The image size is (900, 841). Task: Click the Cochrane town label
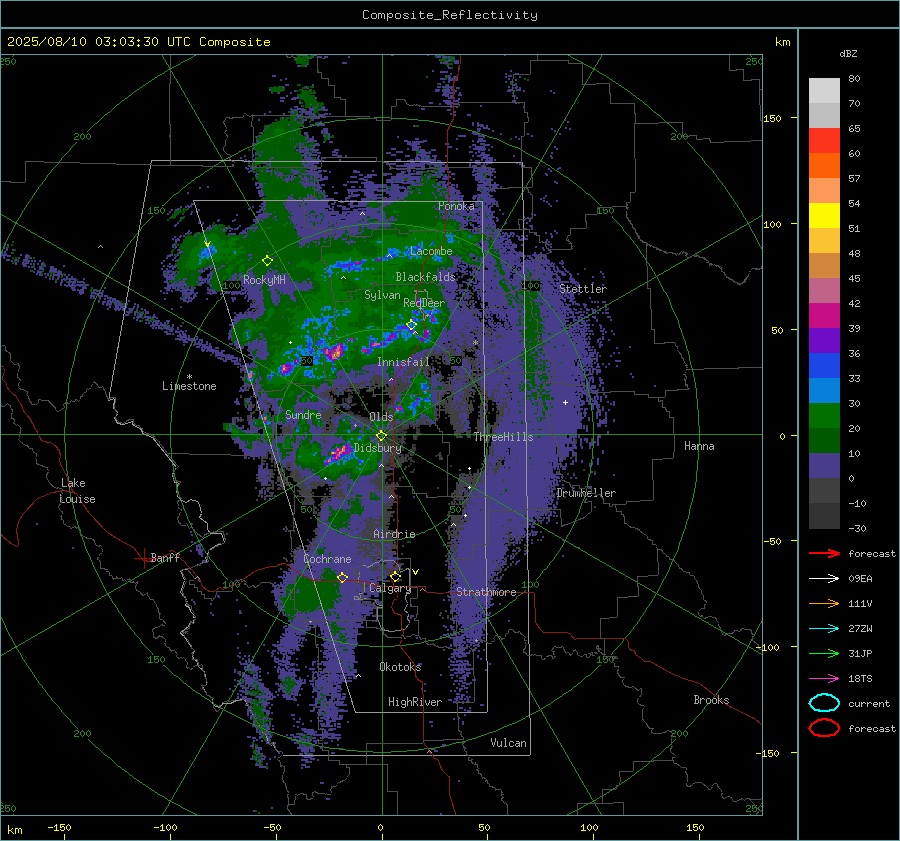[x=327, y=559]
